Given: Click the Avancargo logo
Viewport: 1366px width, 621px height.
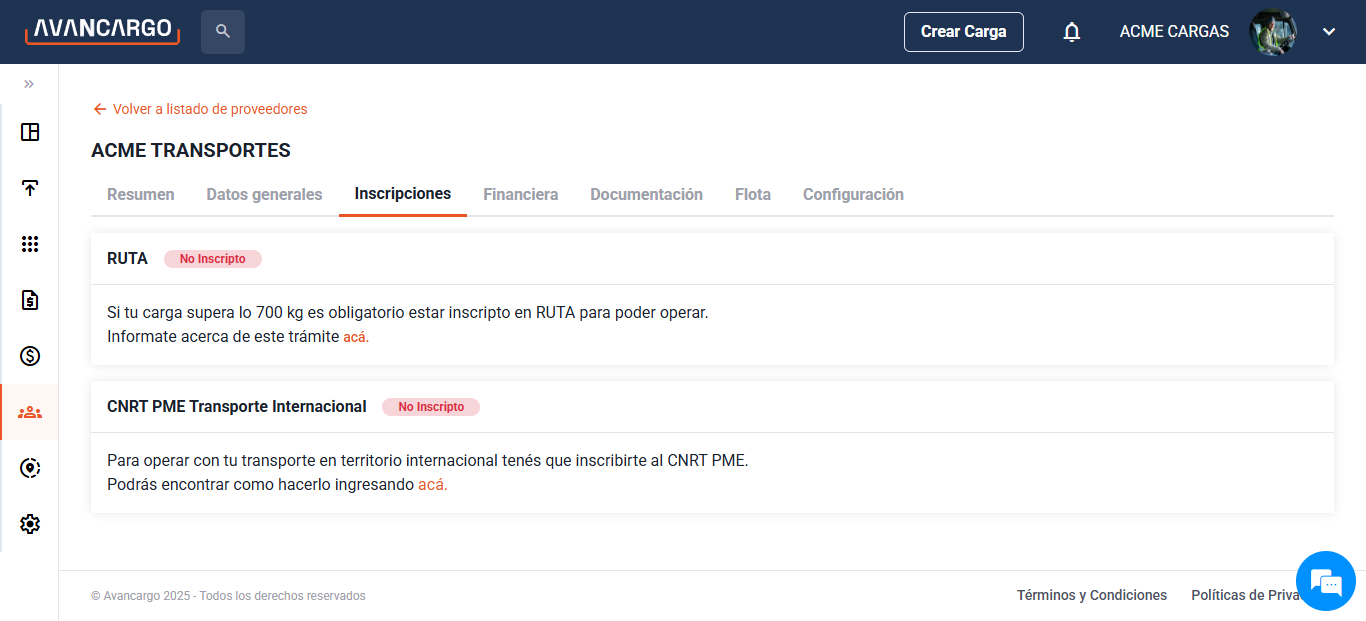Looking at the screenshot, I should 102,31.
